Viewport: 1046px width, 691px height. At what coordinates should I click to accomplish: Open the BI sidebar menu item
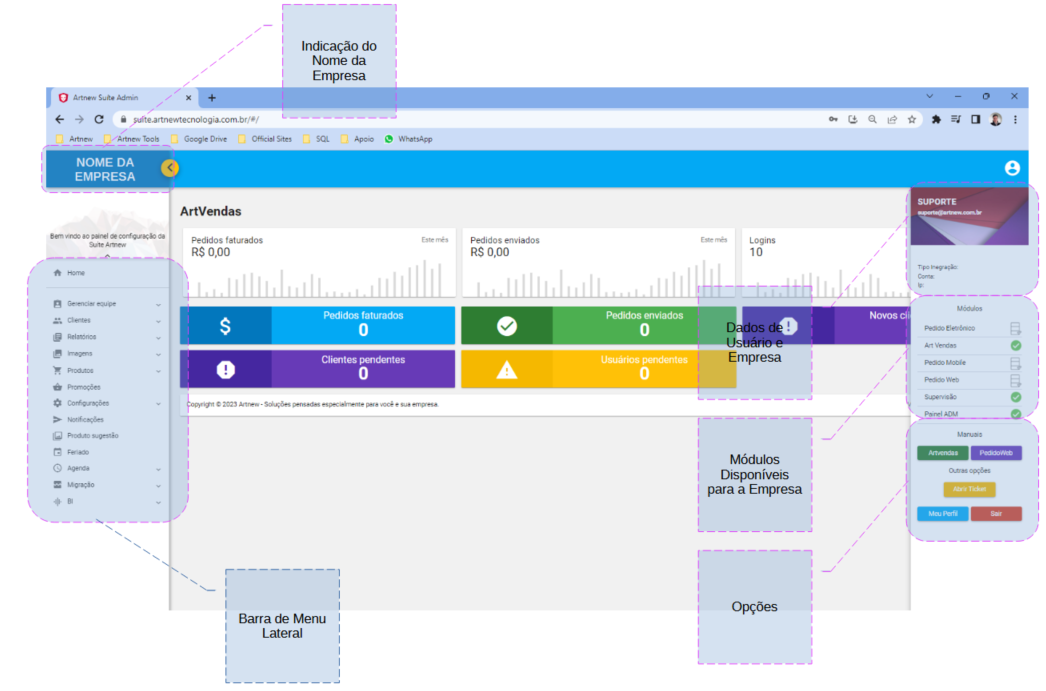[107, 502]
